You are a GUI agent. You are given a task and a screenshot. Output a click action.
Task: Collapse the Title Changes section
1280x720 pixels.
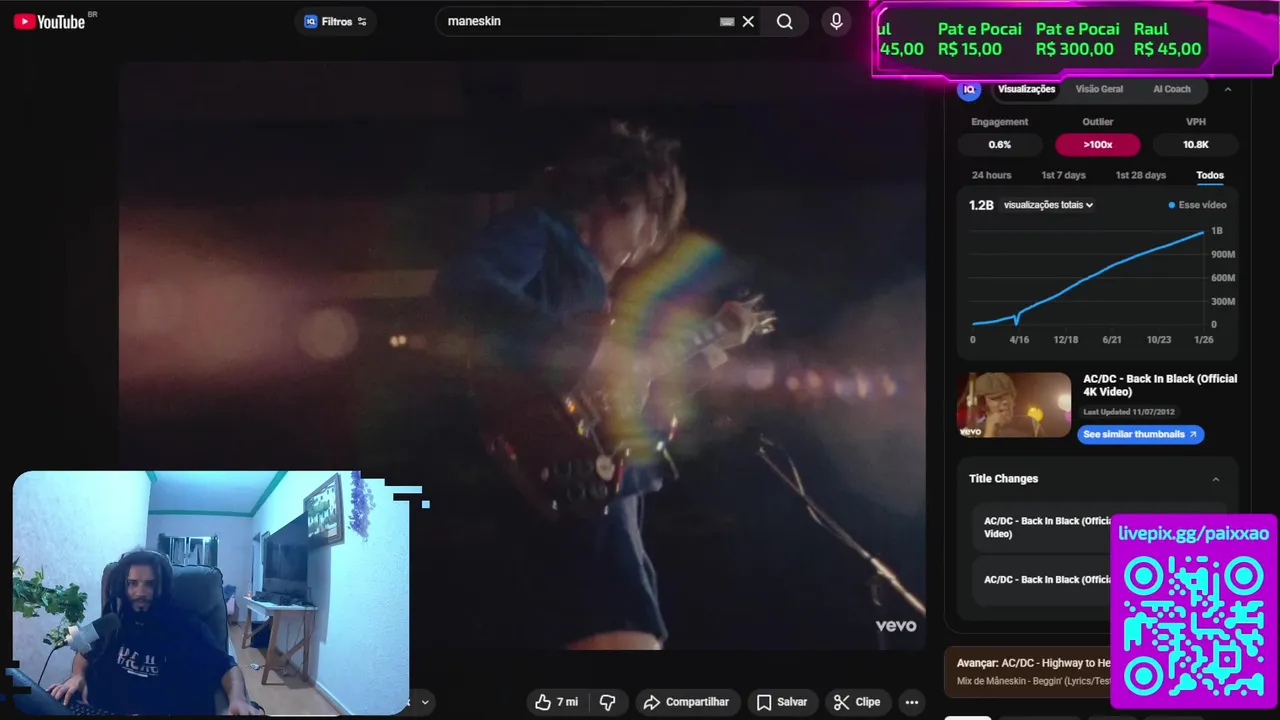1216,479
